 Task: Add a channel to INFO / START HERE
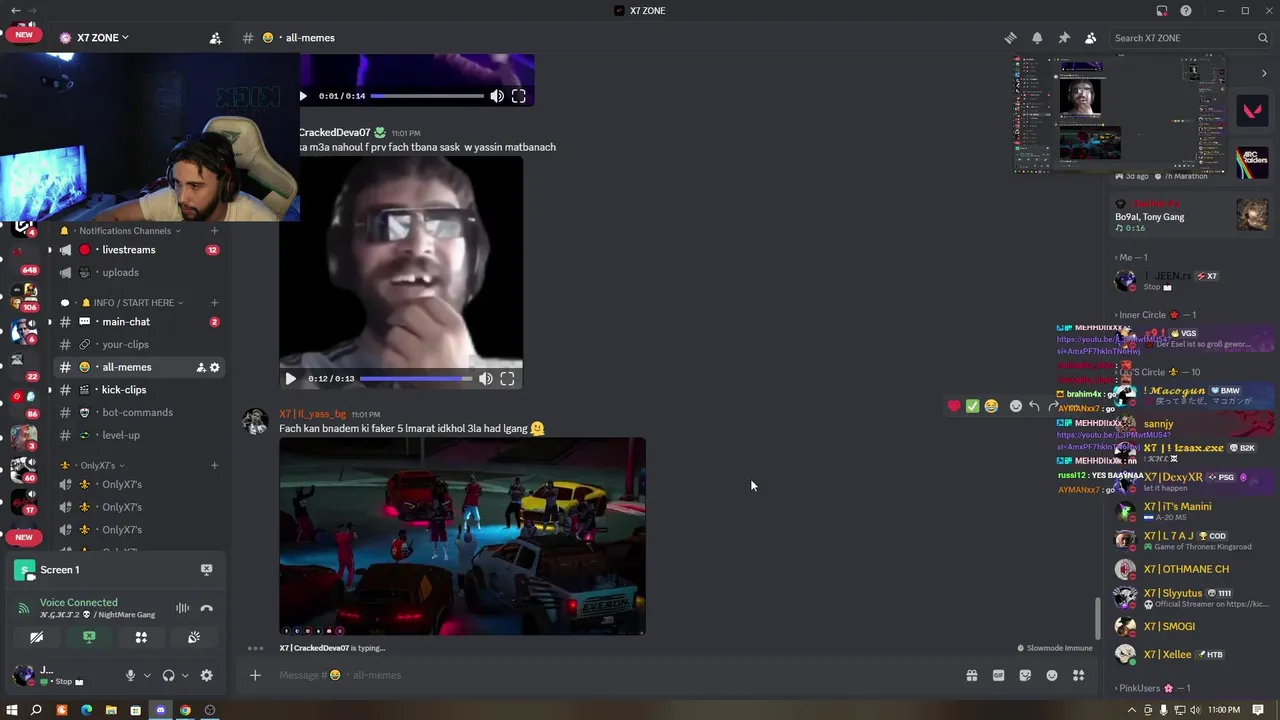pyautogui.click(x=214, y=303)
